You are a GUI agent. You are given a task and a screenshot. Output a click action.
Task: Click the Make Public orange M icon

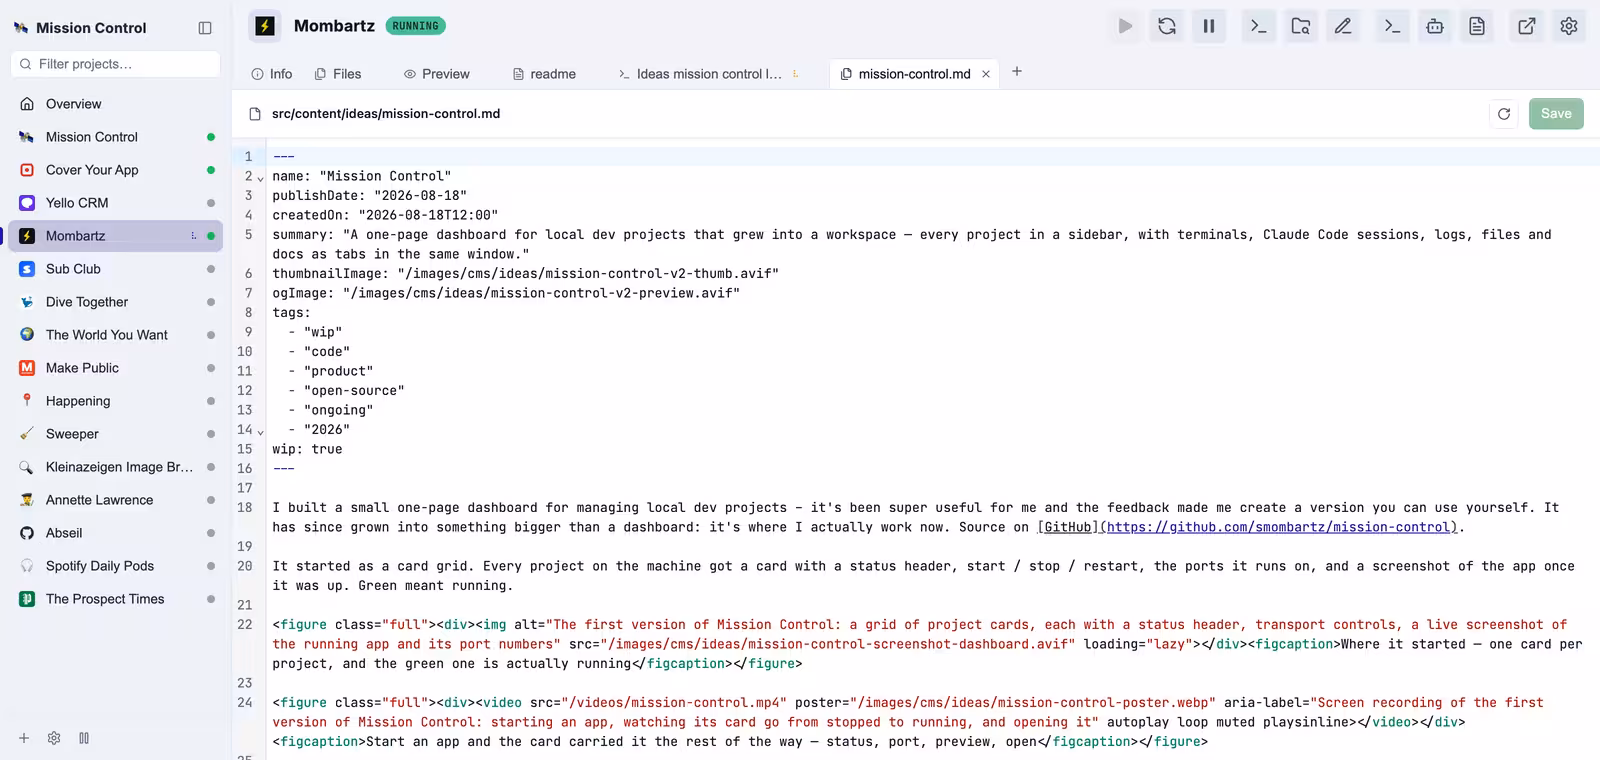point(27,368)
